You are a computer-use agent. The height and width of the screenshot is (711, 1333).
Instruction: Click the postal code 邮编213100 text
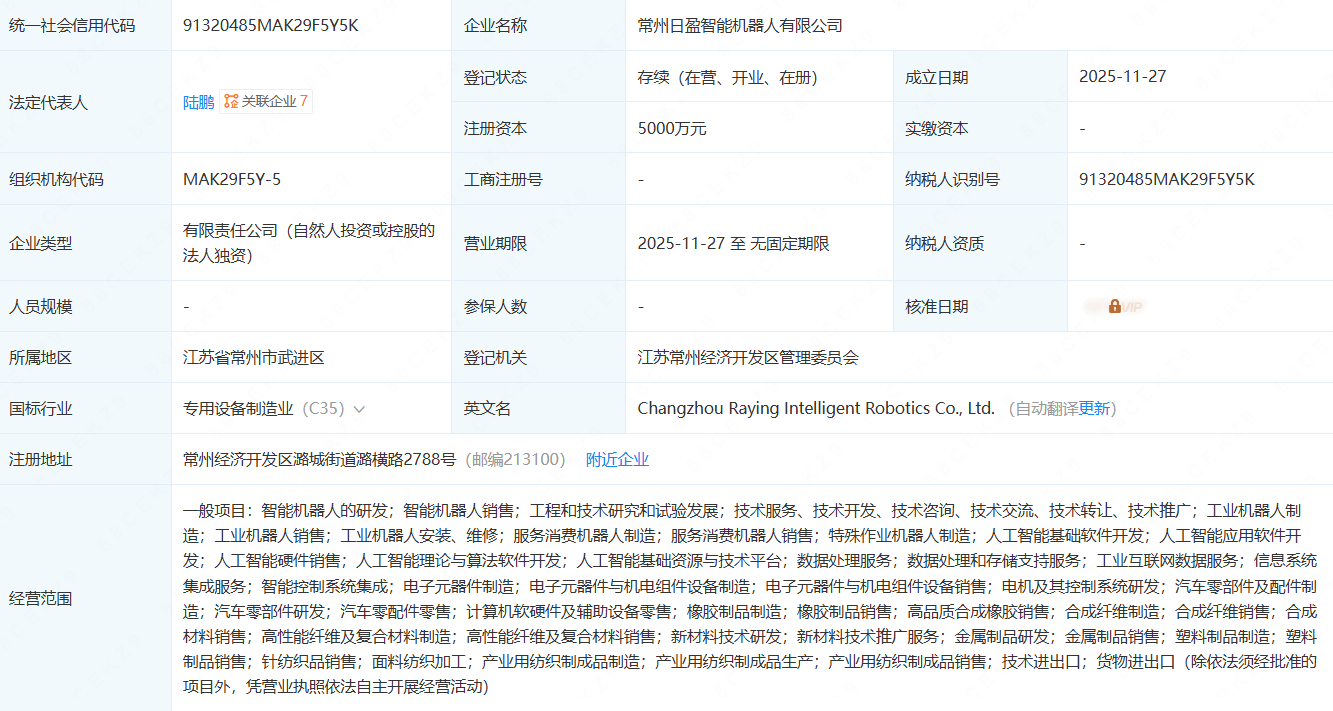point(518,460)
